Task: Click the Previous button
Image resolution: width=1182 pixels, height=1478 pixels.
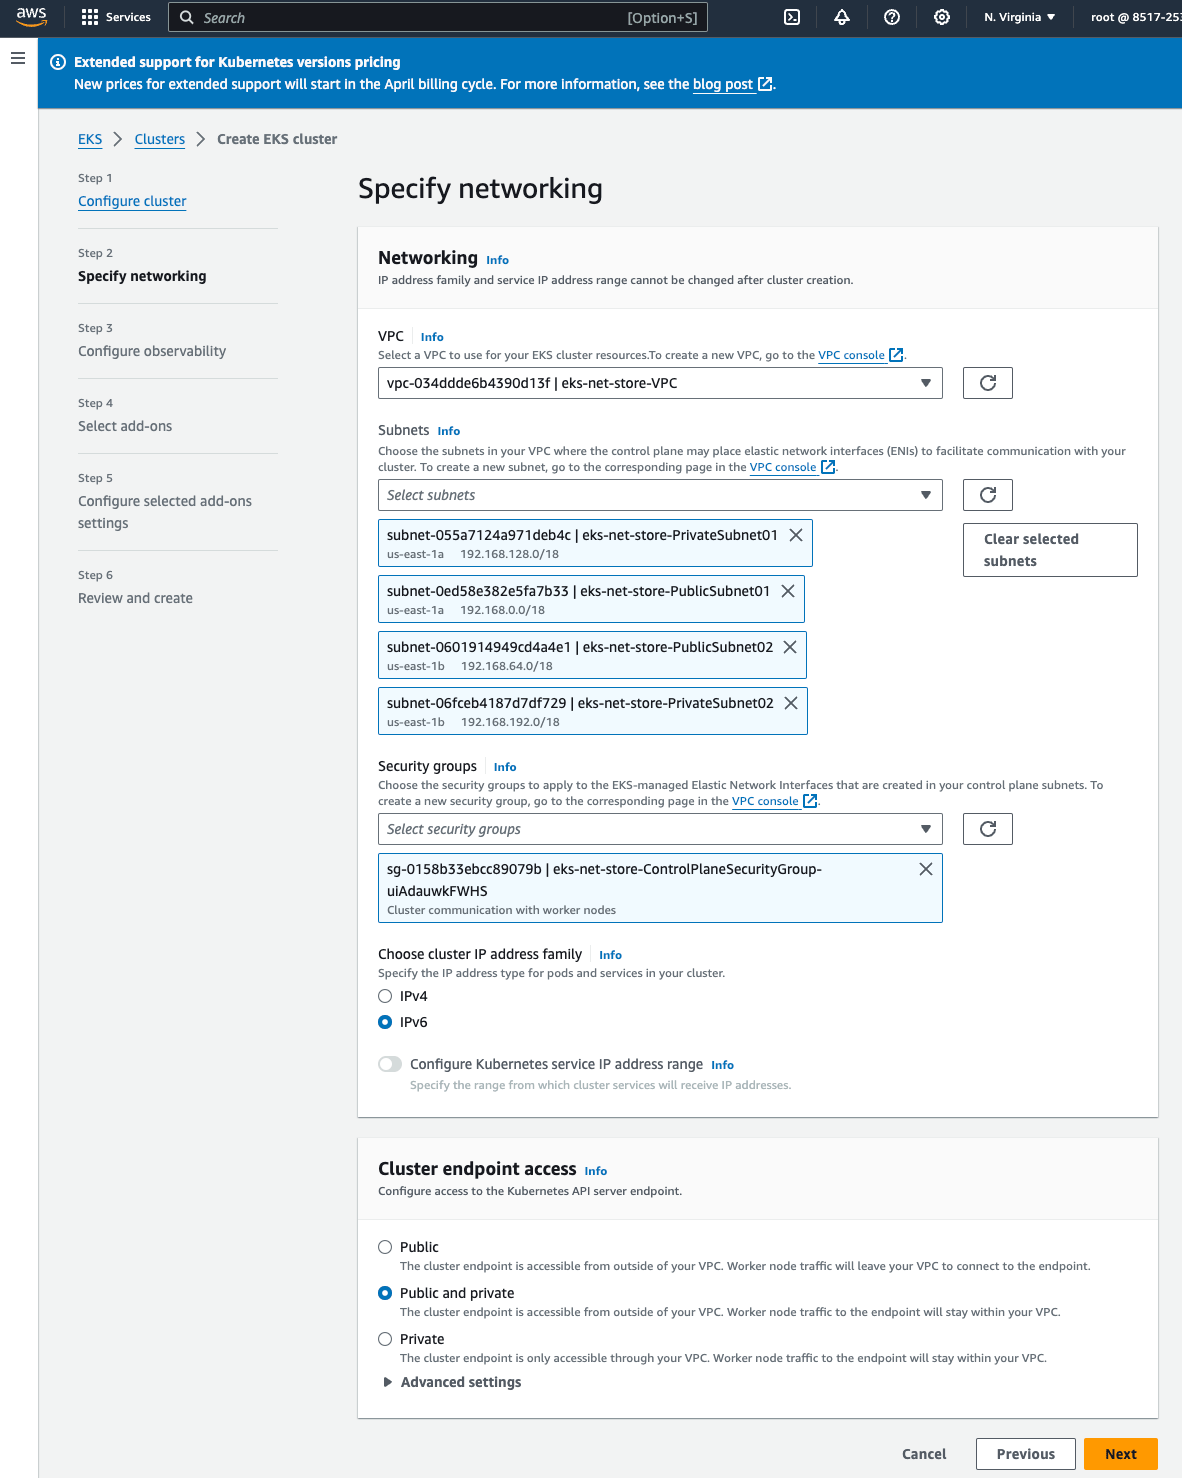Action: pos(1026,1454)
